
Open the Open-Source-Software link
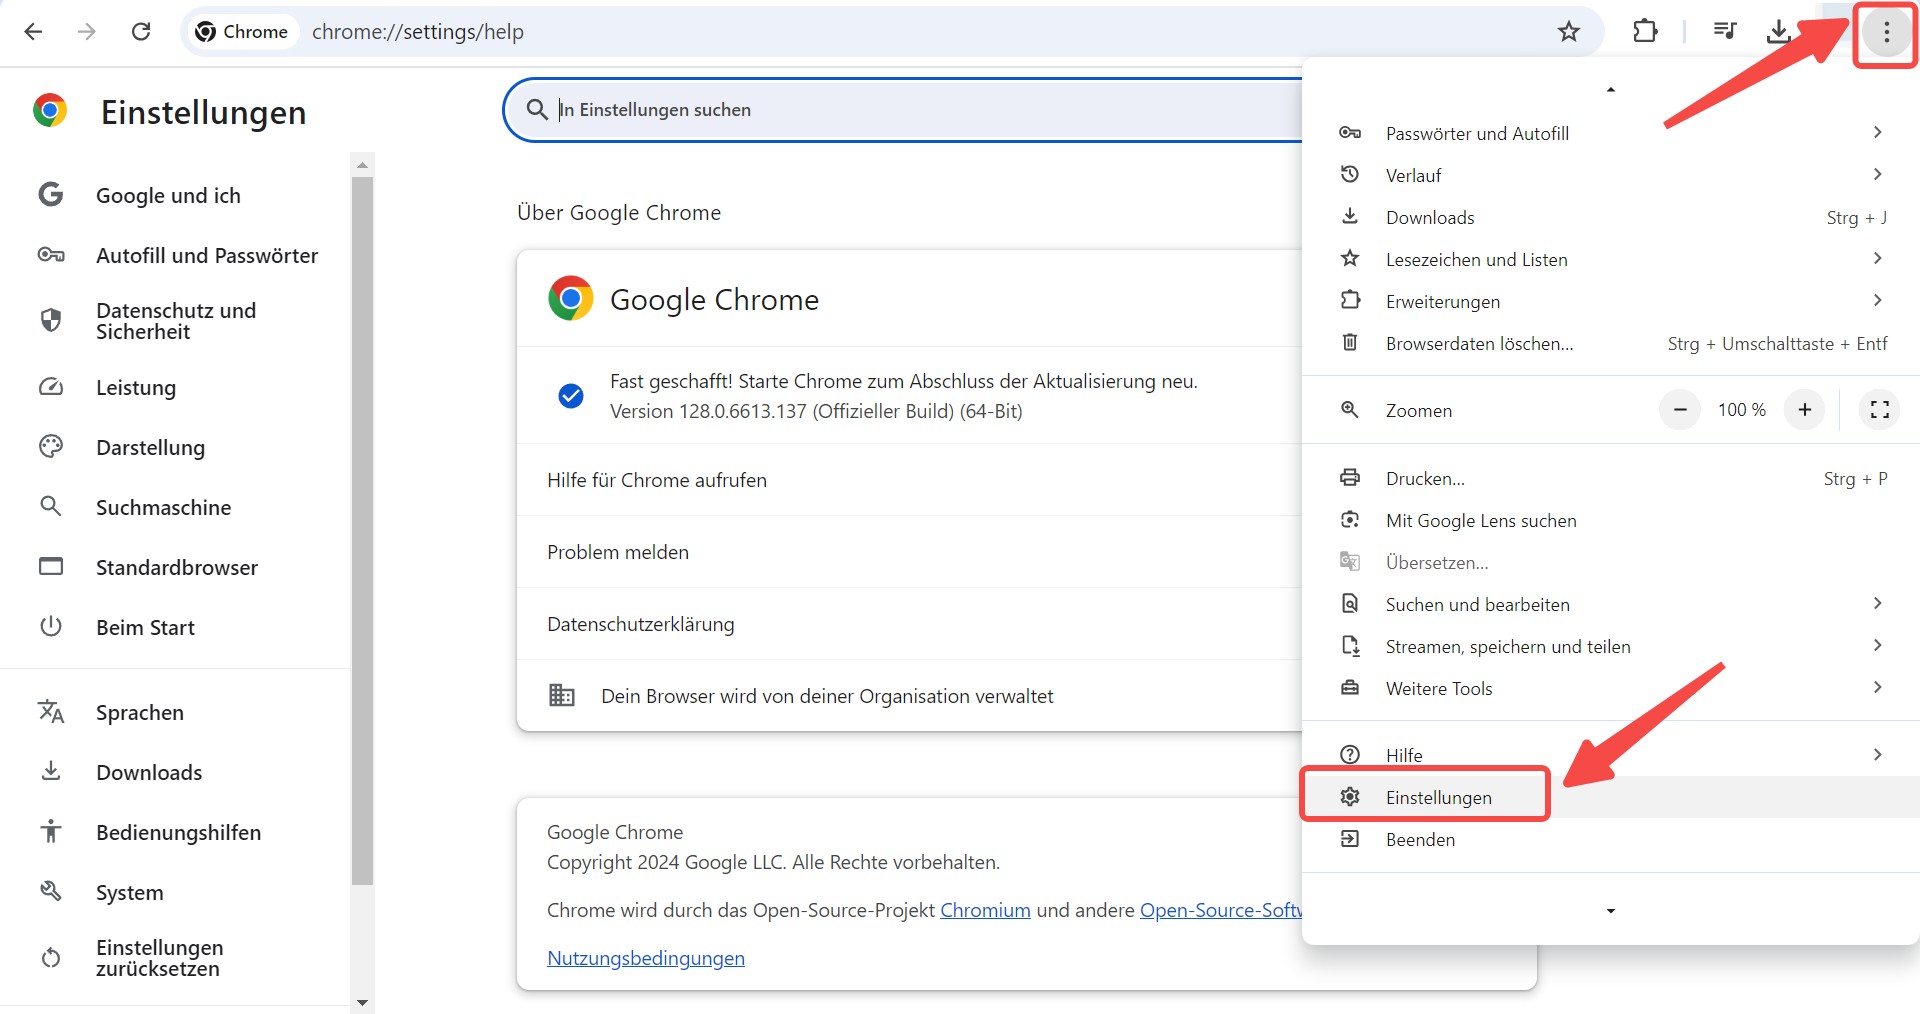[1221, 910]
